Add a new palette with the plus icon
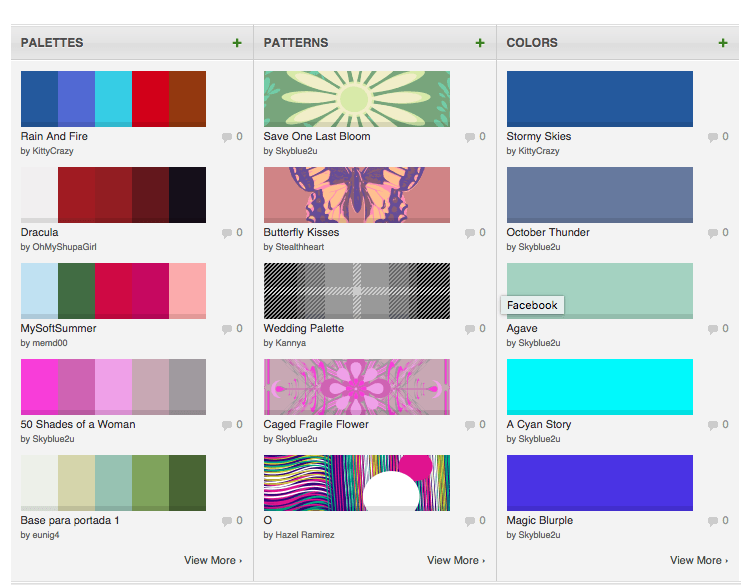Screen dimensions: 747x585 point(237,43)
